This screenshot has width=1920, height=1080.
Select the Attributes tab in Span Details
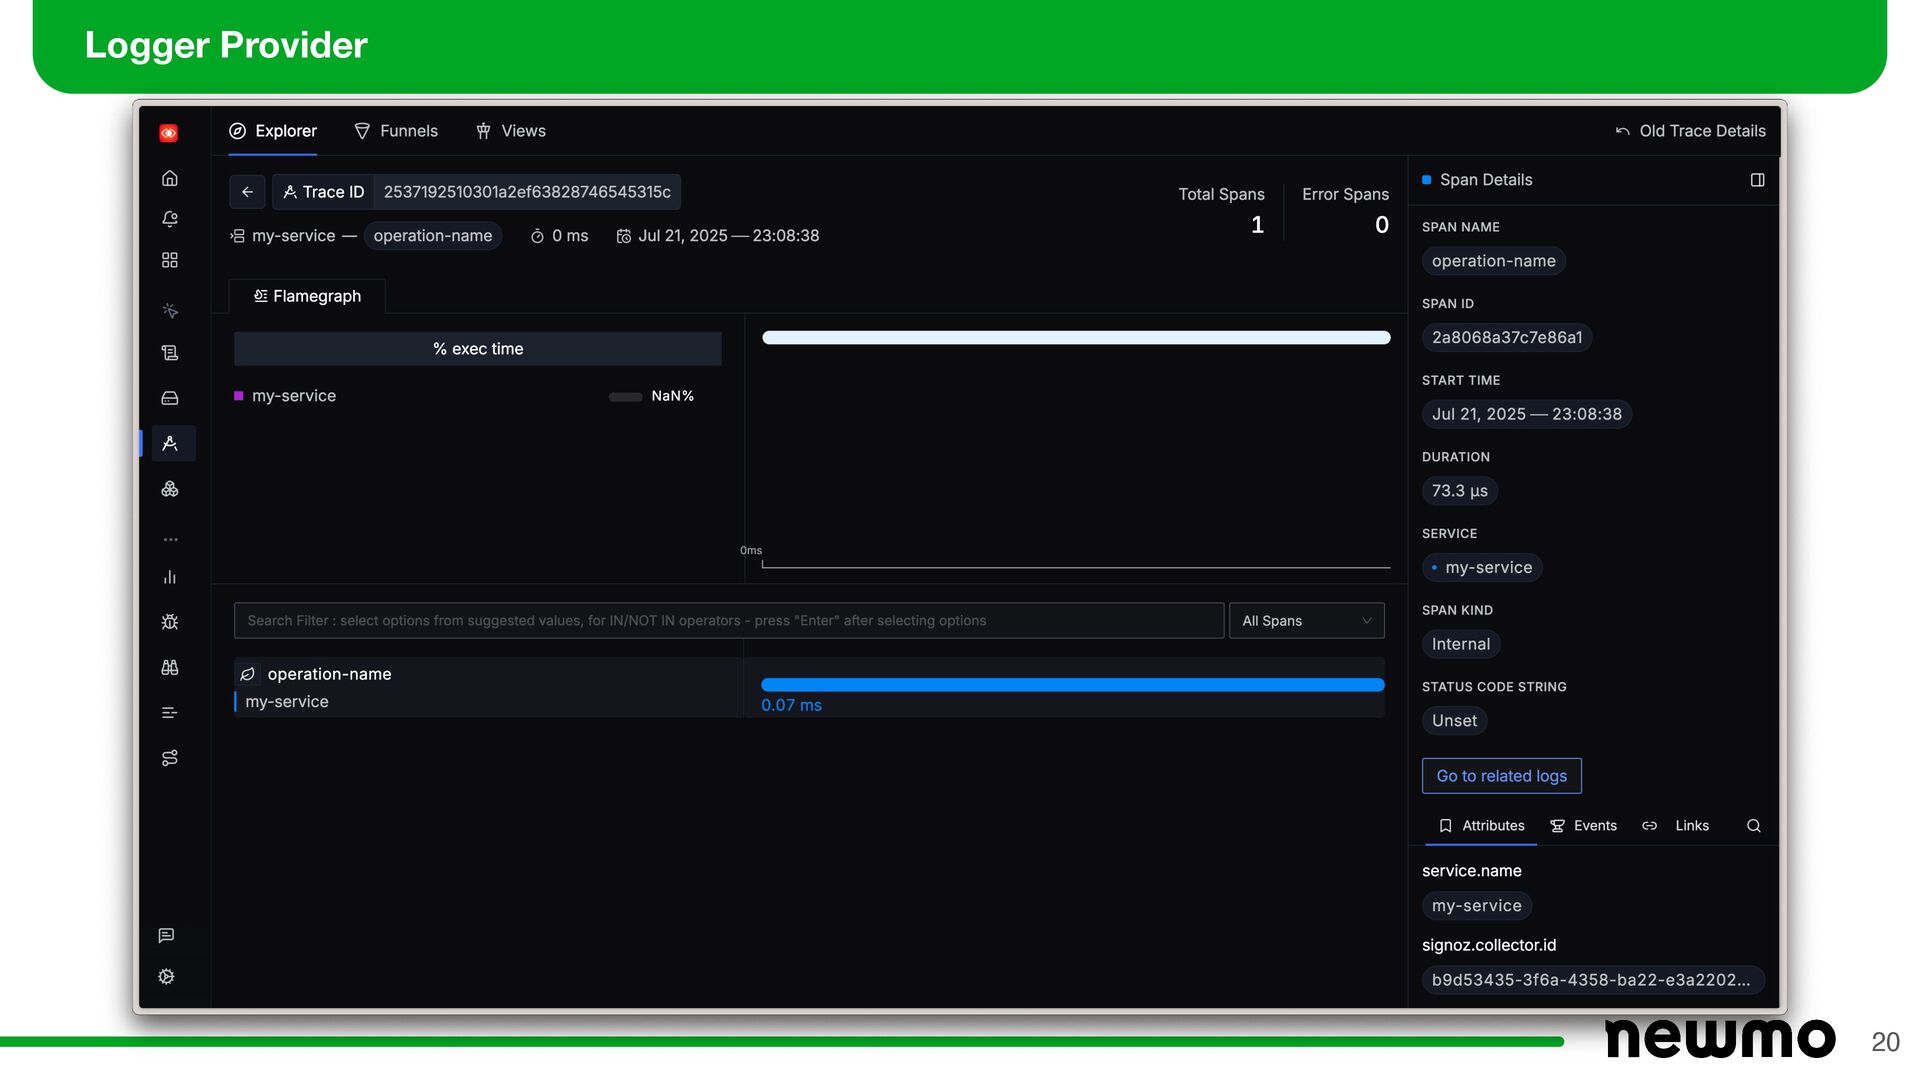coord(1481,826)
